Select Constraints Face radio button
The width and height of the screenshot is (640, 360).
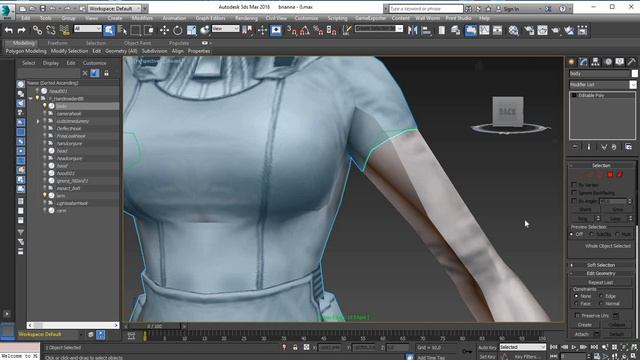577,304
